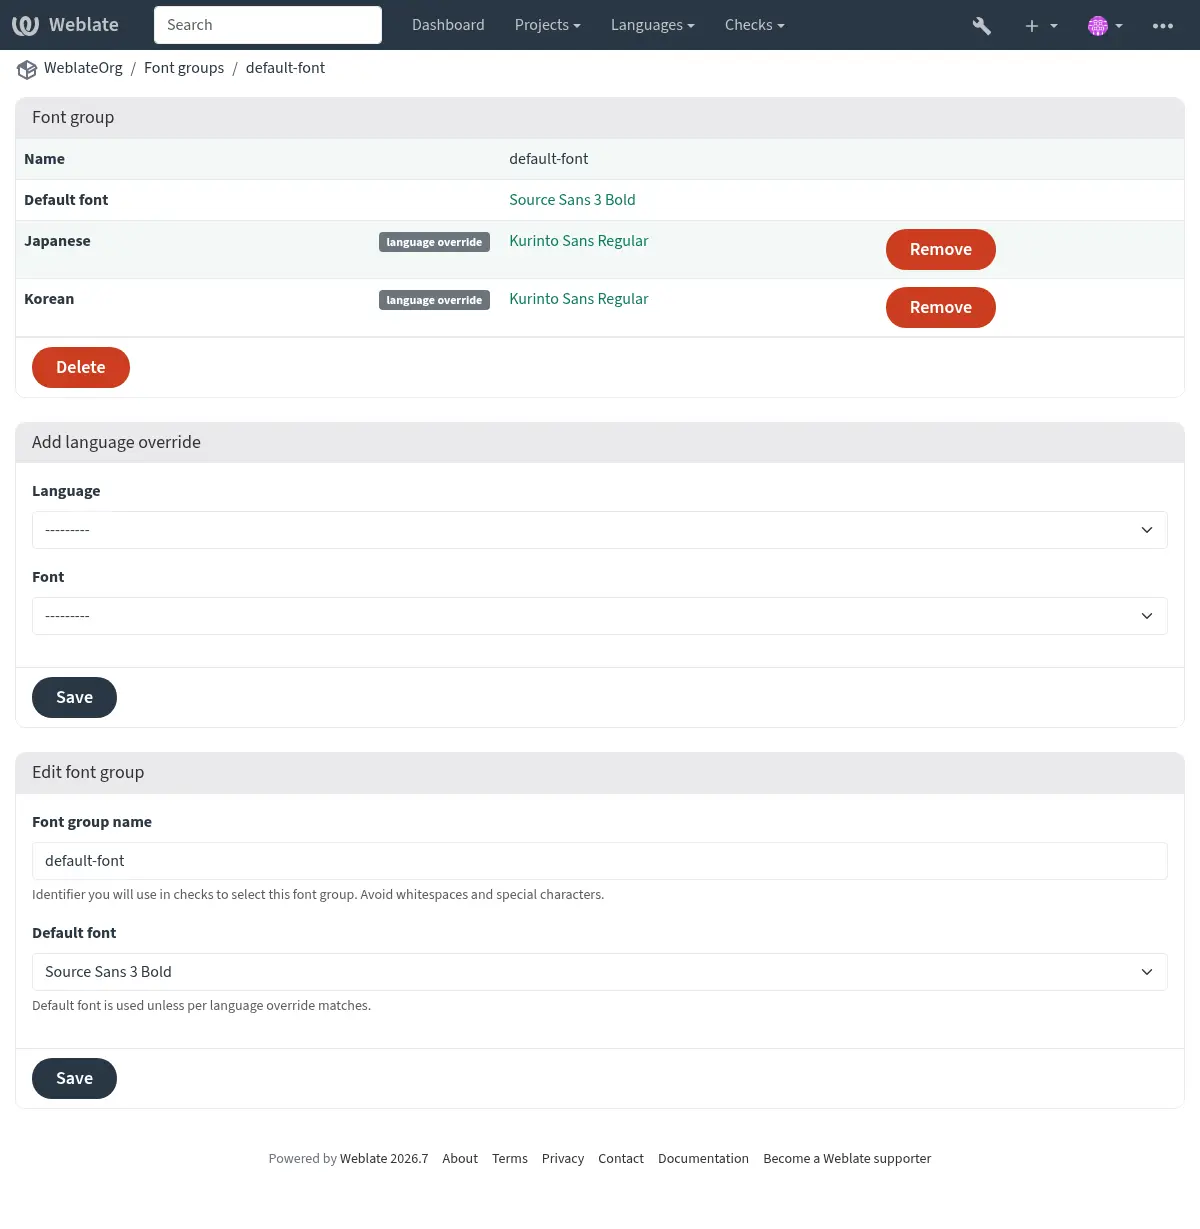Expand the Language override dropdown
1200x1229 pixels.
(600, 530)
